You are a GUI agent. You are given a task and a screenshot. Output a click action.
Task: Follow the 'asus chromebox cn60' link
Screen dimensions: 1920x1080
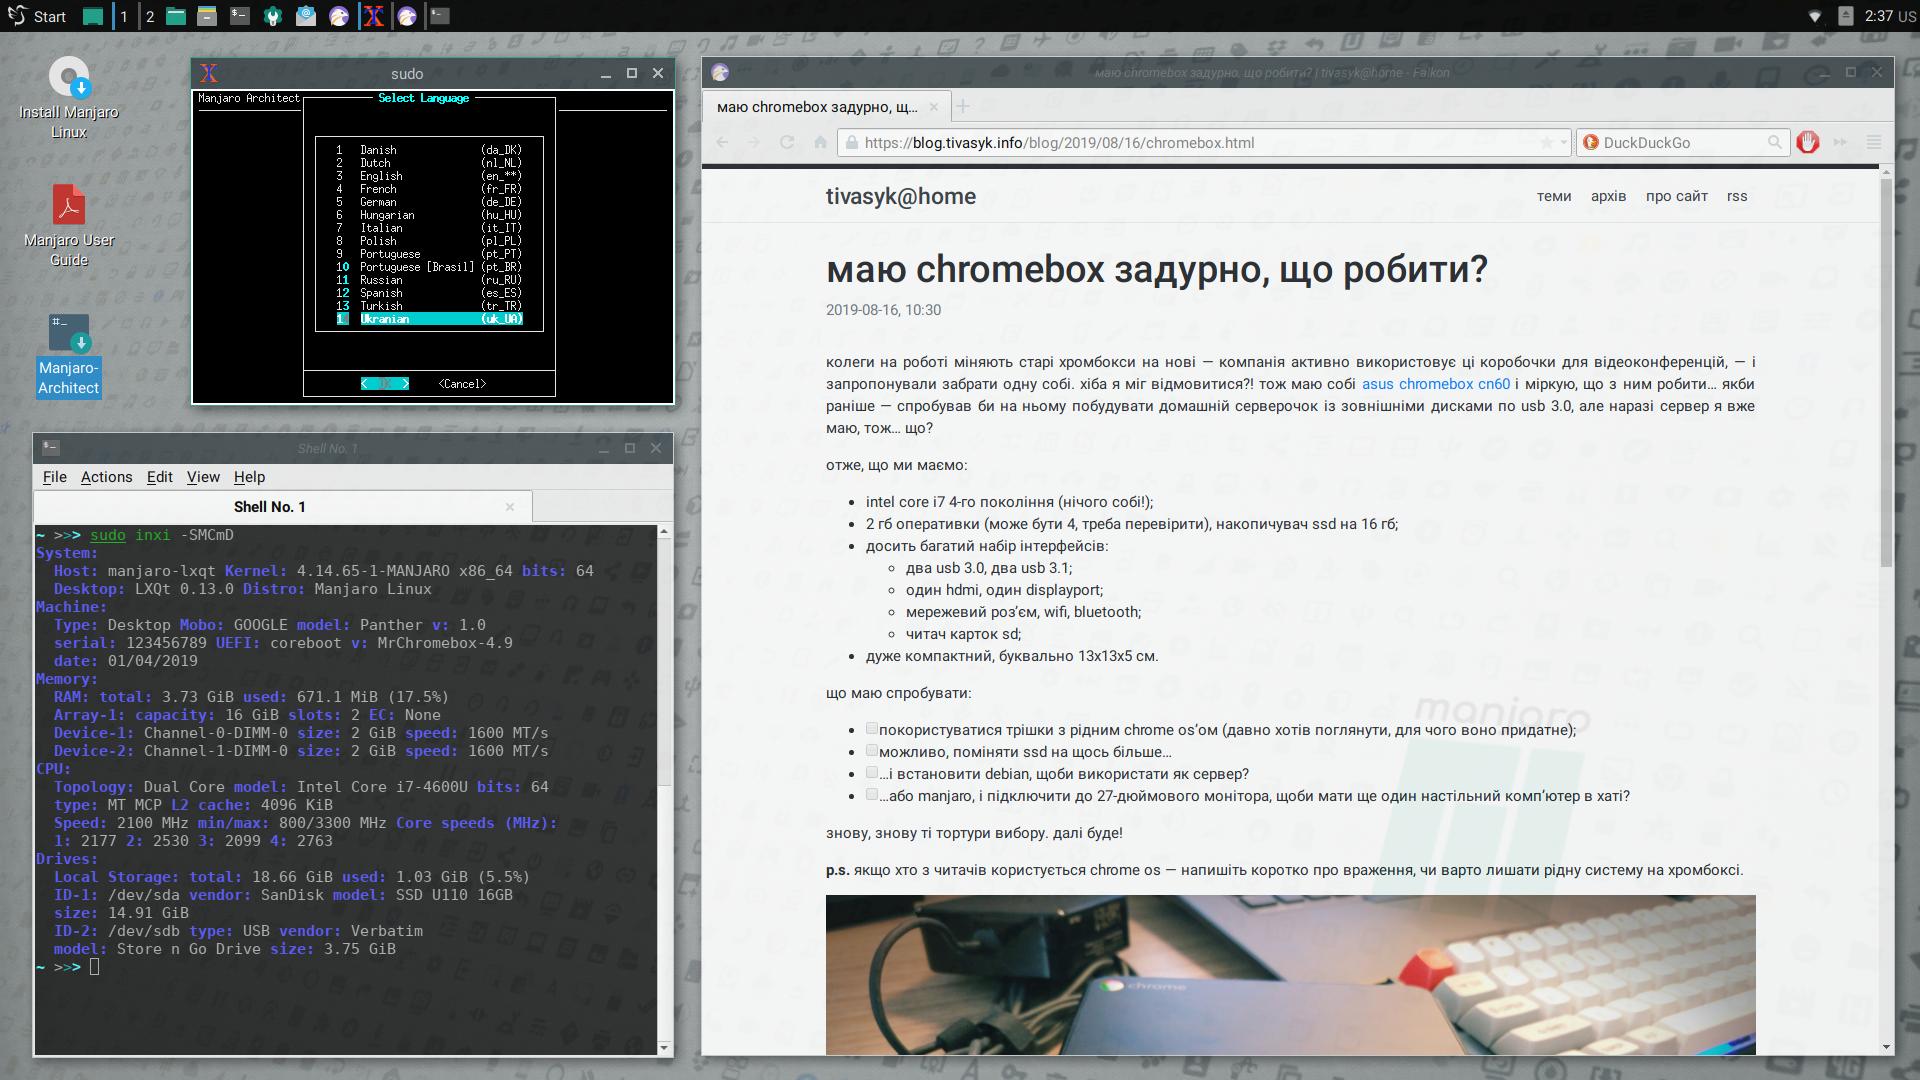point(1436,384)
